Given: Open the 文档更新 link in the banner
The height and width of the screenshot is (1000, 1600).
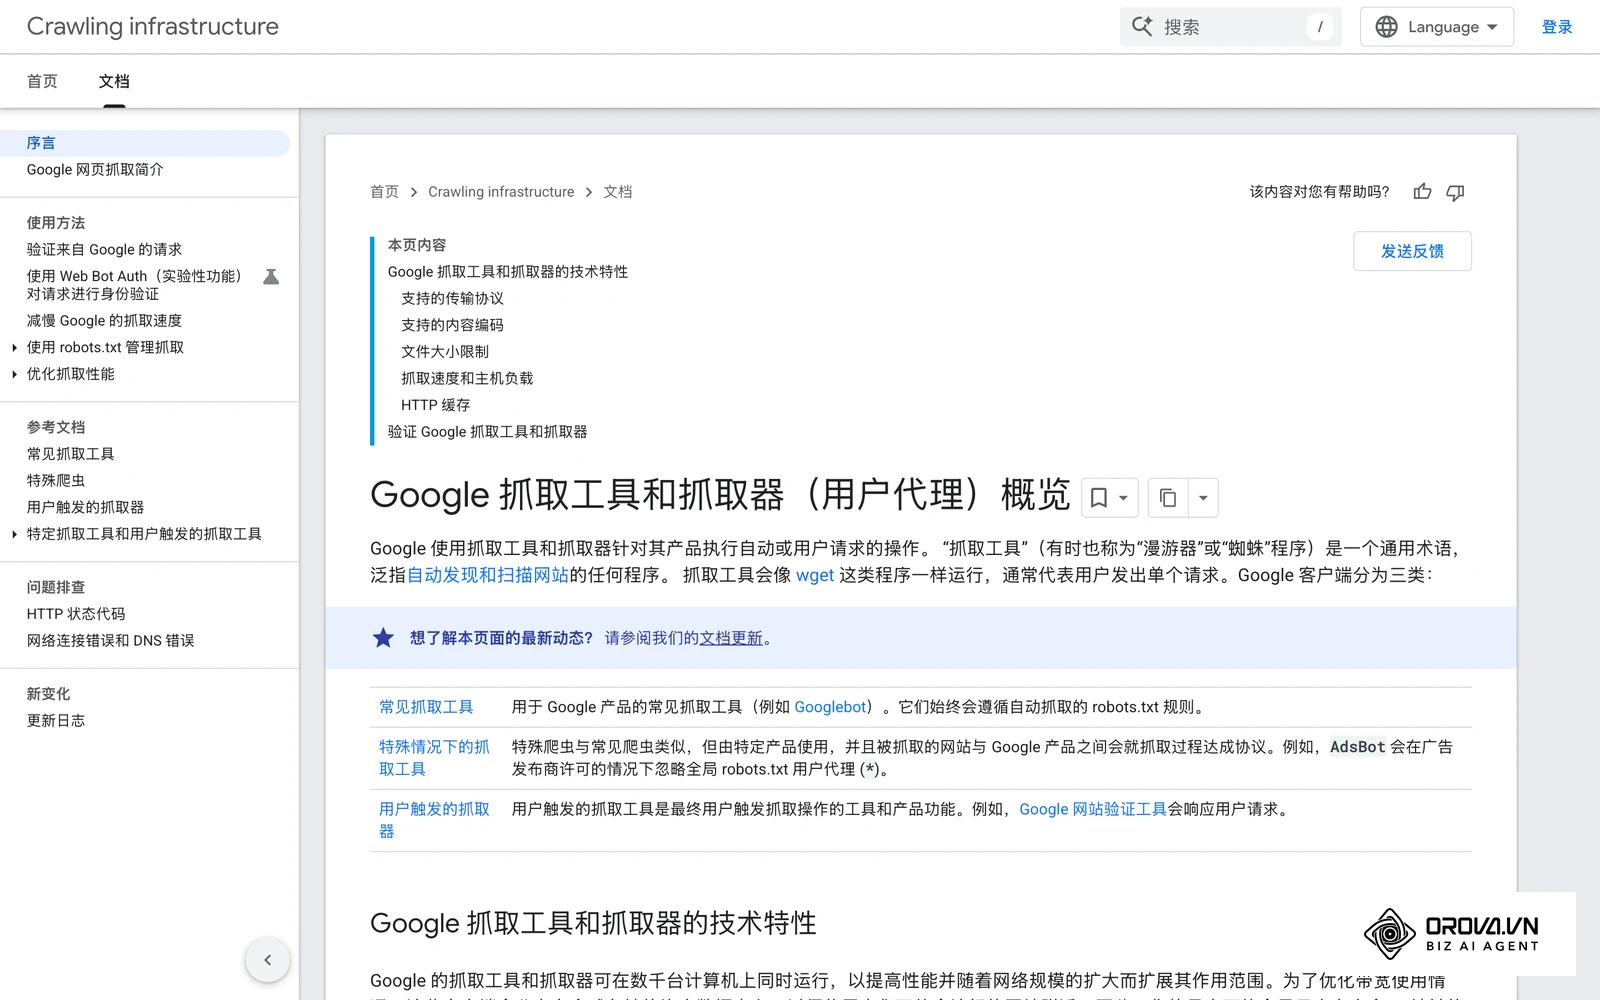Looking at the screenshot, I should (731, 638).
